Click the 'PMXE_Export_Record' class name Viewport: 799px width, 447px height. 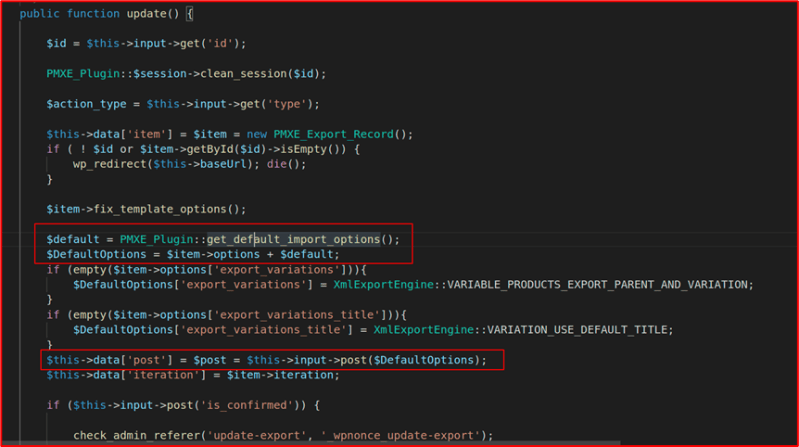coord(333,134)
